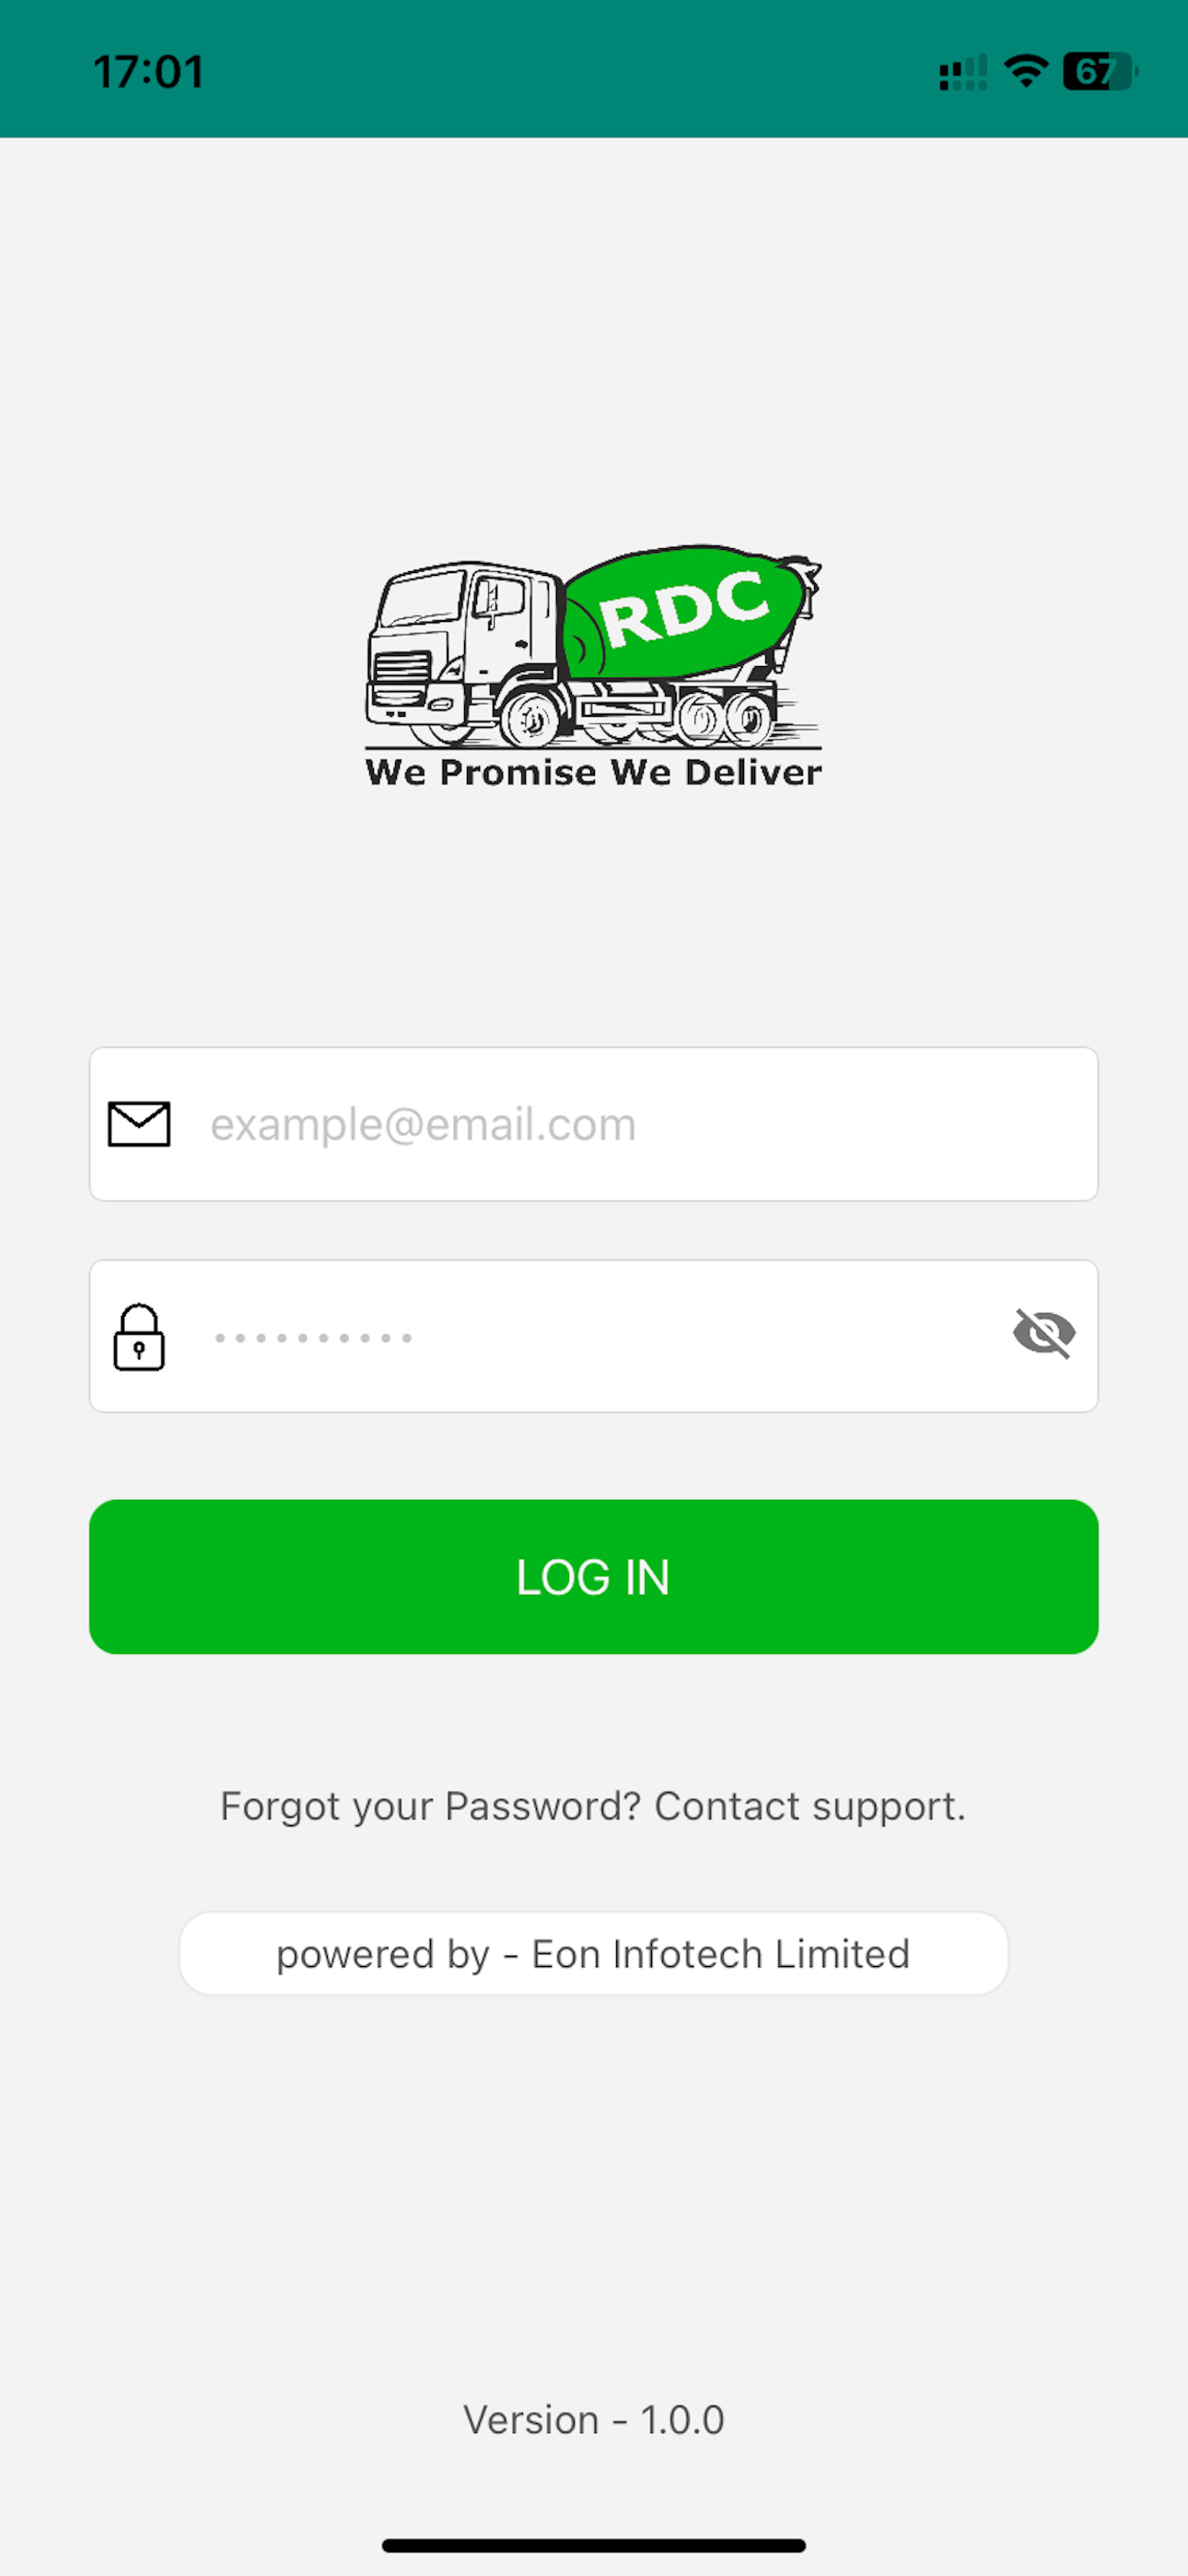Tap Forgot your Password? Contact support link
The height and width of the screenshot is (2576, 1188).
click(x=593, y=1806)
